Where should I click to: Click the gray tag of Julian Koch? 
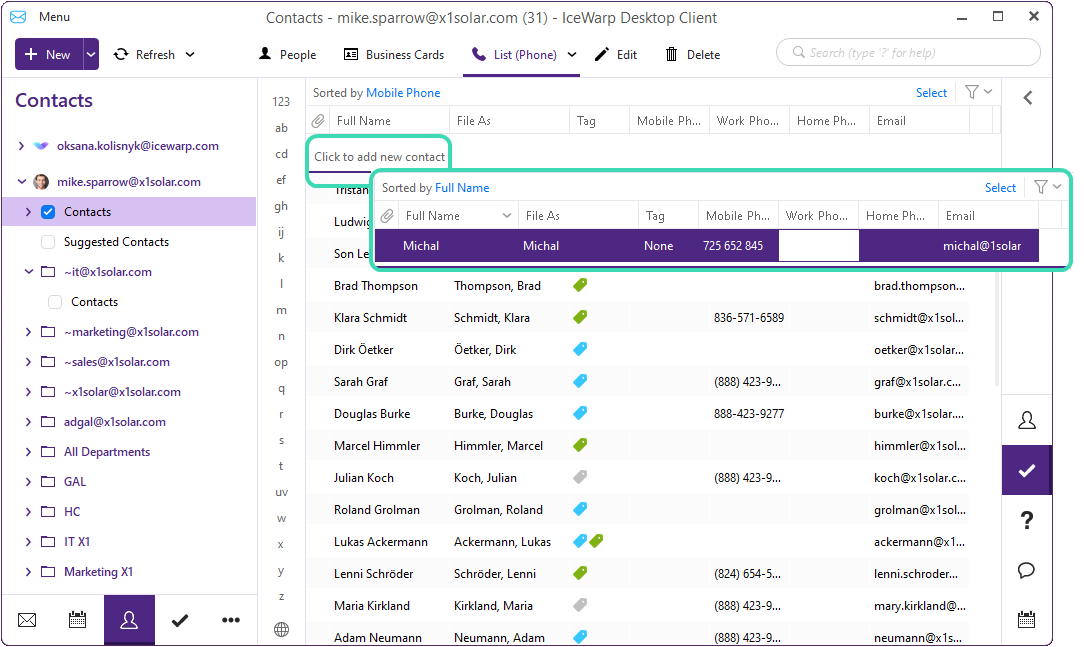pyautogui.click(x=580, y=477)
